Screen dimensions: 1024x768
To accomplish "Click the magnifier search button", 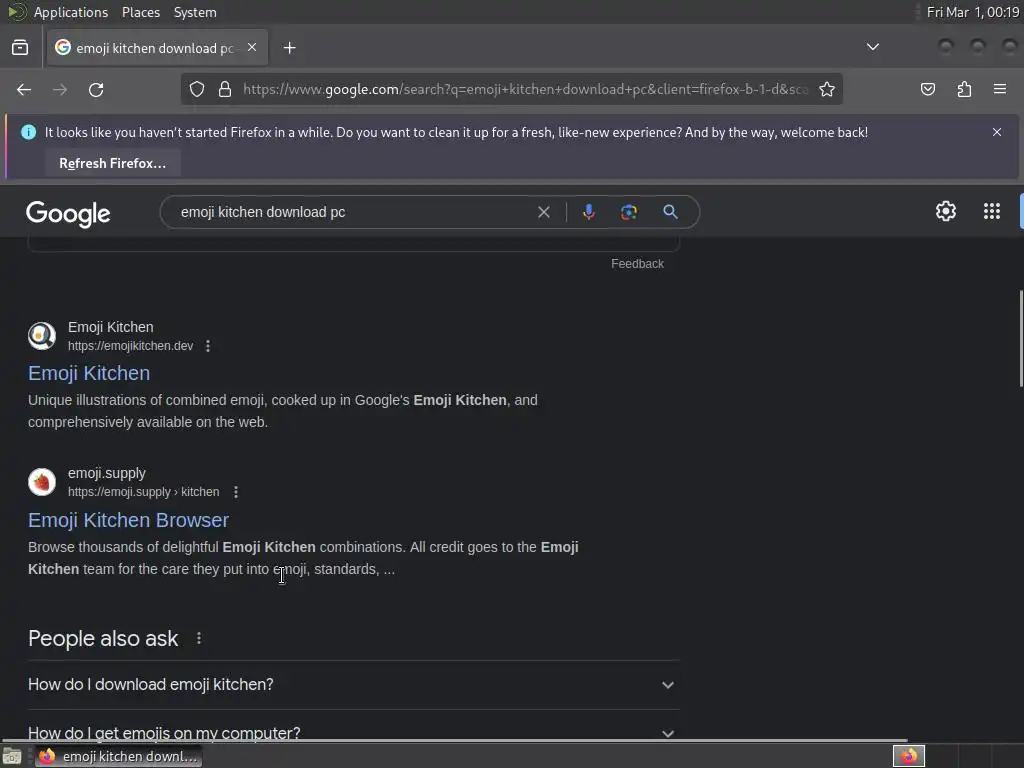I will 670,212.
